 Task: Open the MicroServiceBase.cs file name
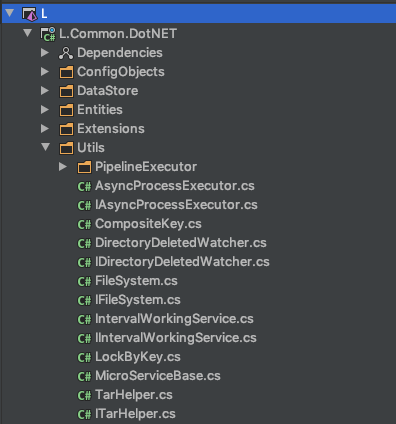[158, 376]
